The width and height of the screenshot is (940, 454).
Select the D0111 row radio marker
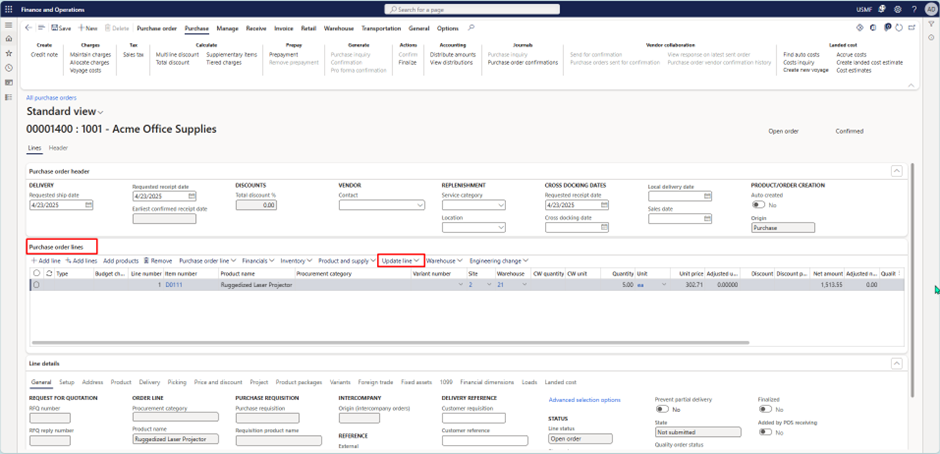(37, 285)
